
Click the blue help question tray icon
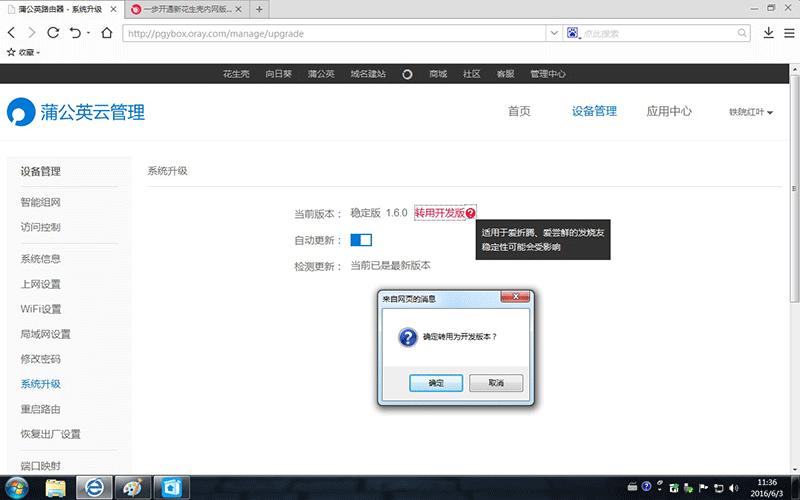click(646, 487)
